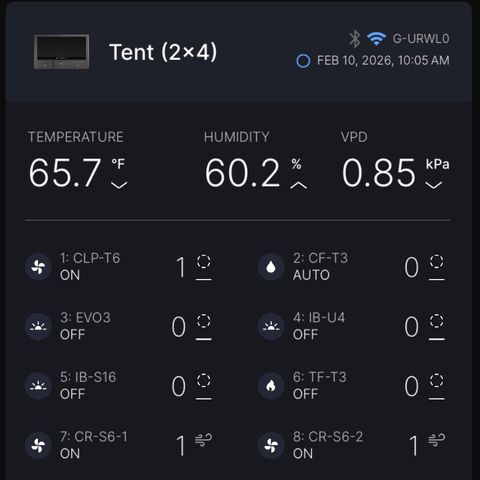The width and height of the screenshot is (480, 480).
Task: Click the ON status under CR-S6-2
Action: point(303,454)
